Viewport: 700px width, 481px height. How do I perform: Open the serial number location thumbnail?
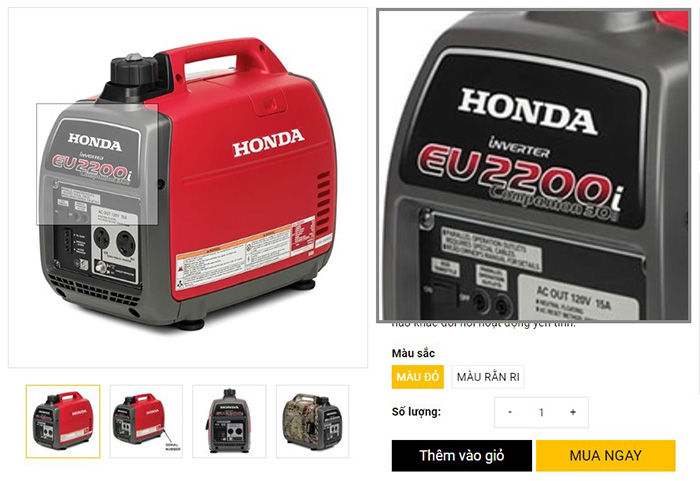point(146,421)
